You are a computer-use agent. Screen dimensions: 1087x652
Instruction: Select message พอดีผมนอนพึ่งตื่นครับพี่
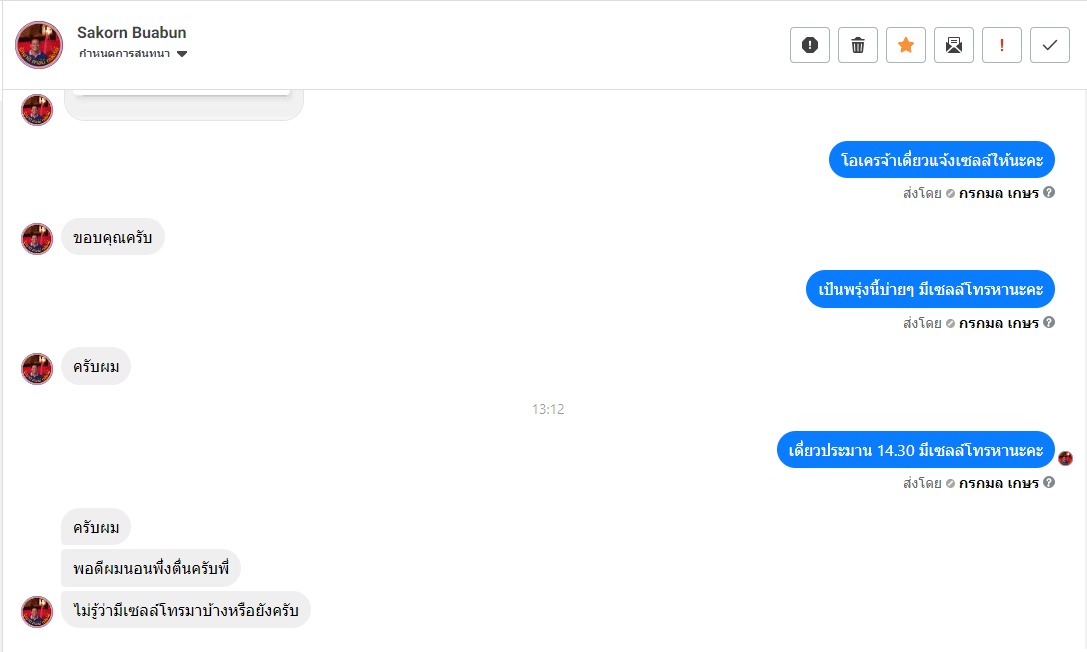(x=150, y=568)
